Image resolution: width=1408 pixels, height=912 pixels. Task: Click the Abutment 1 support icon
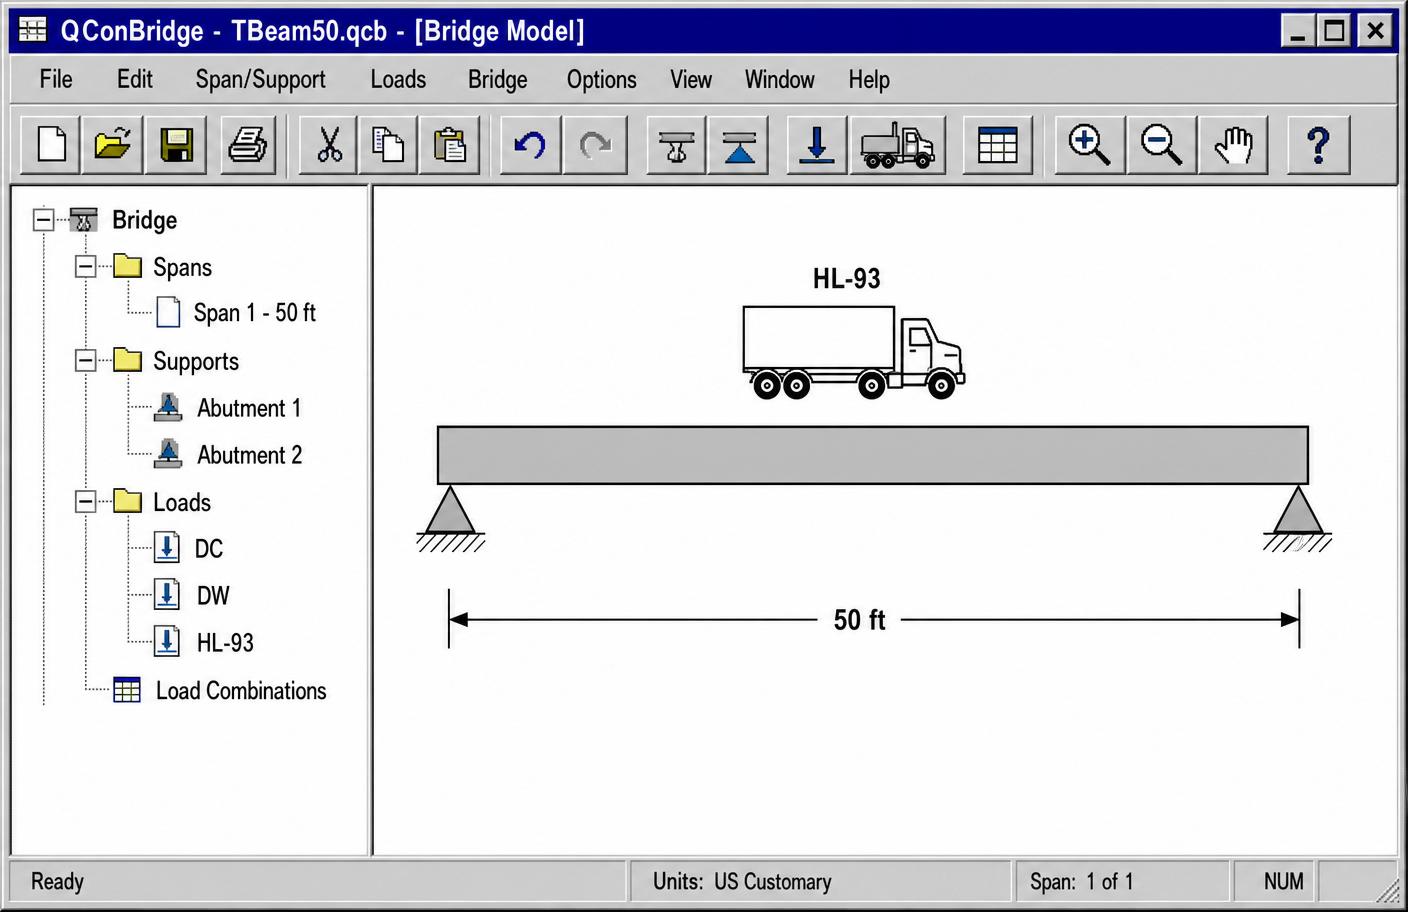(168, 407)
